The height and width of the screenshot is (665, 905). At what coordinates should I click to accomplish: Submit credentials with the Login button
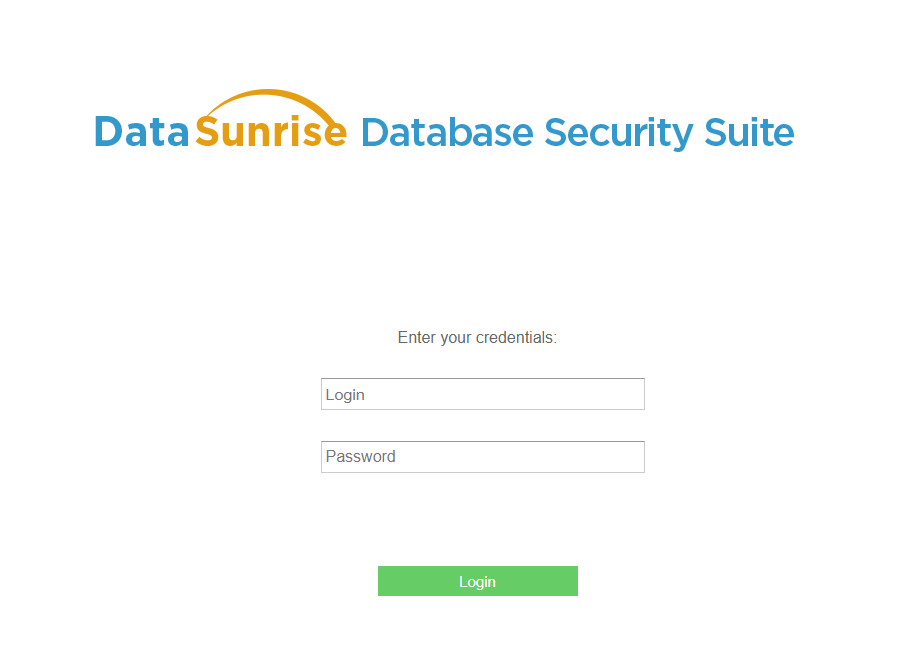tap(477, 581)
